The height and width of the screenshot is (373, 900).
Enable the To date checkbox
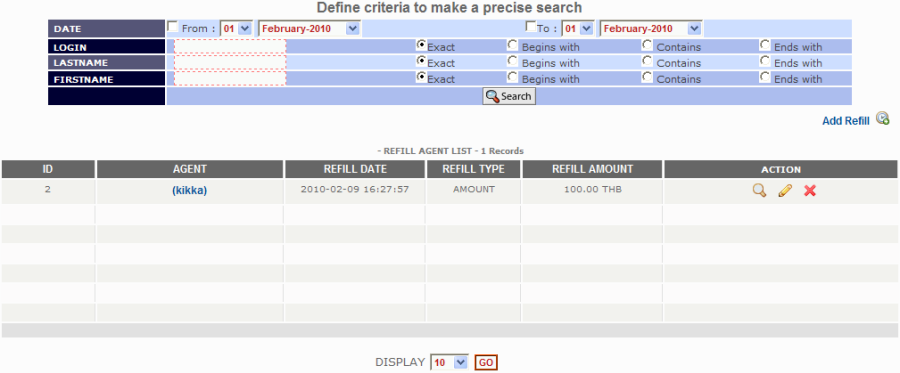[x=532, y=26]
